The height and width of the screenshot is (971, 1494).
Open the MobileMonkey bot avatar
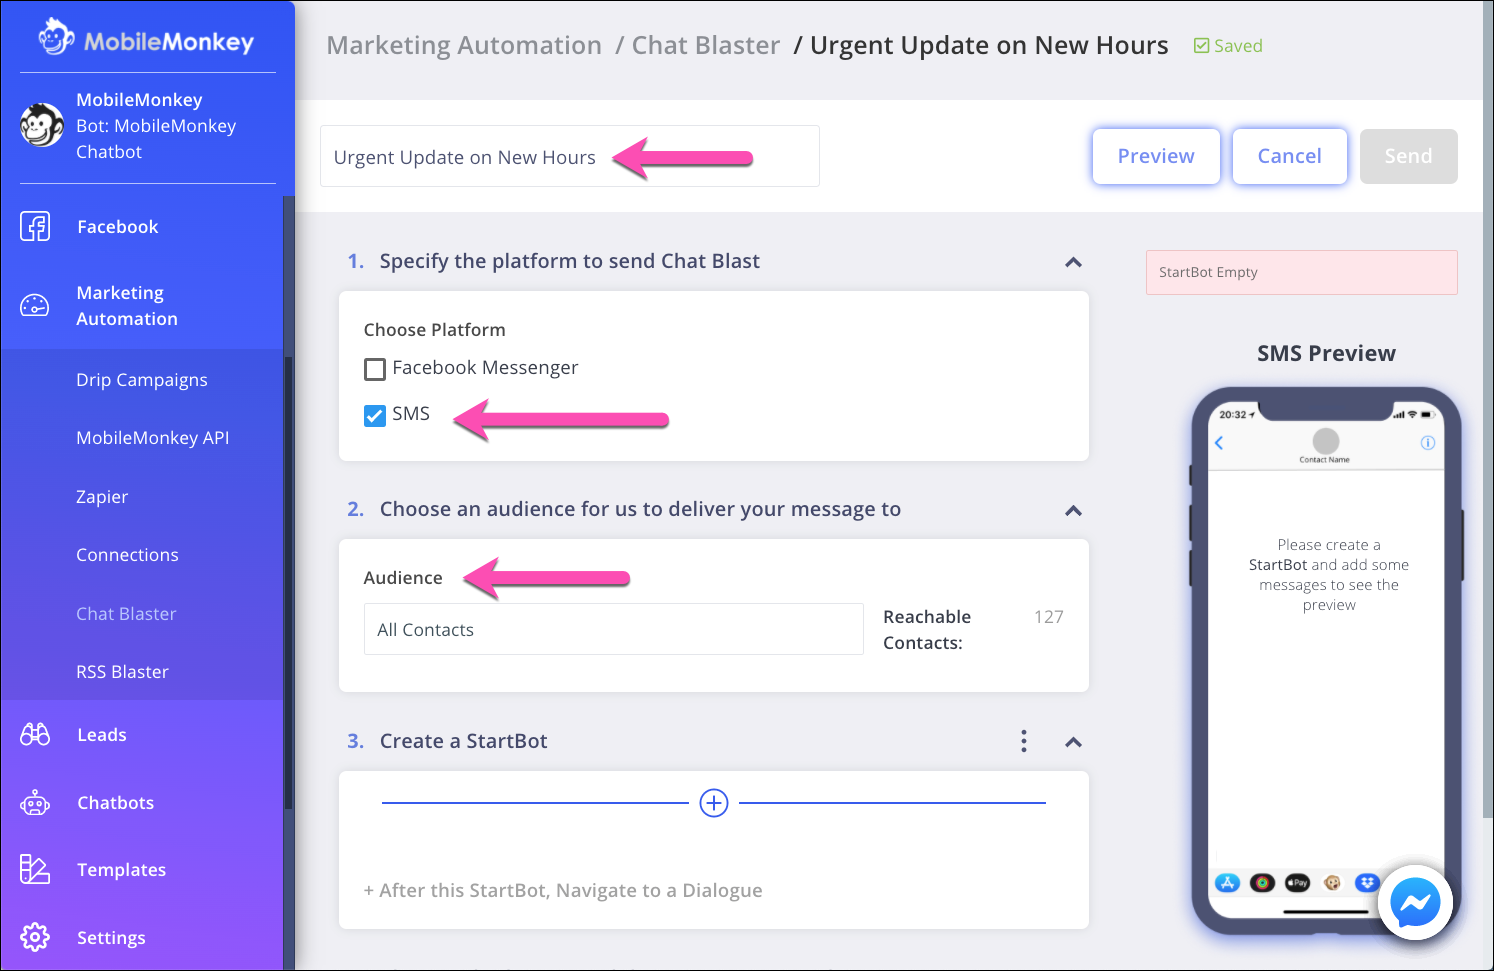click(42, 125)
